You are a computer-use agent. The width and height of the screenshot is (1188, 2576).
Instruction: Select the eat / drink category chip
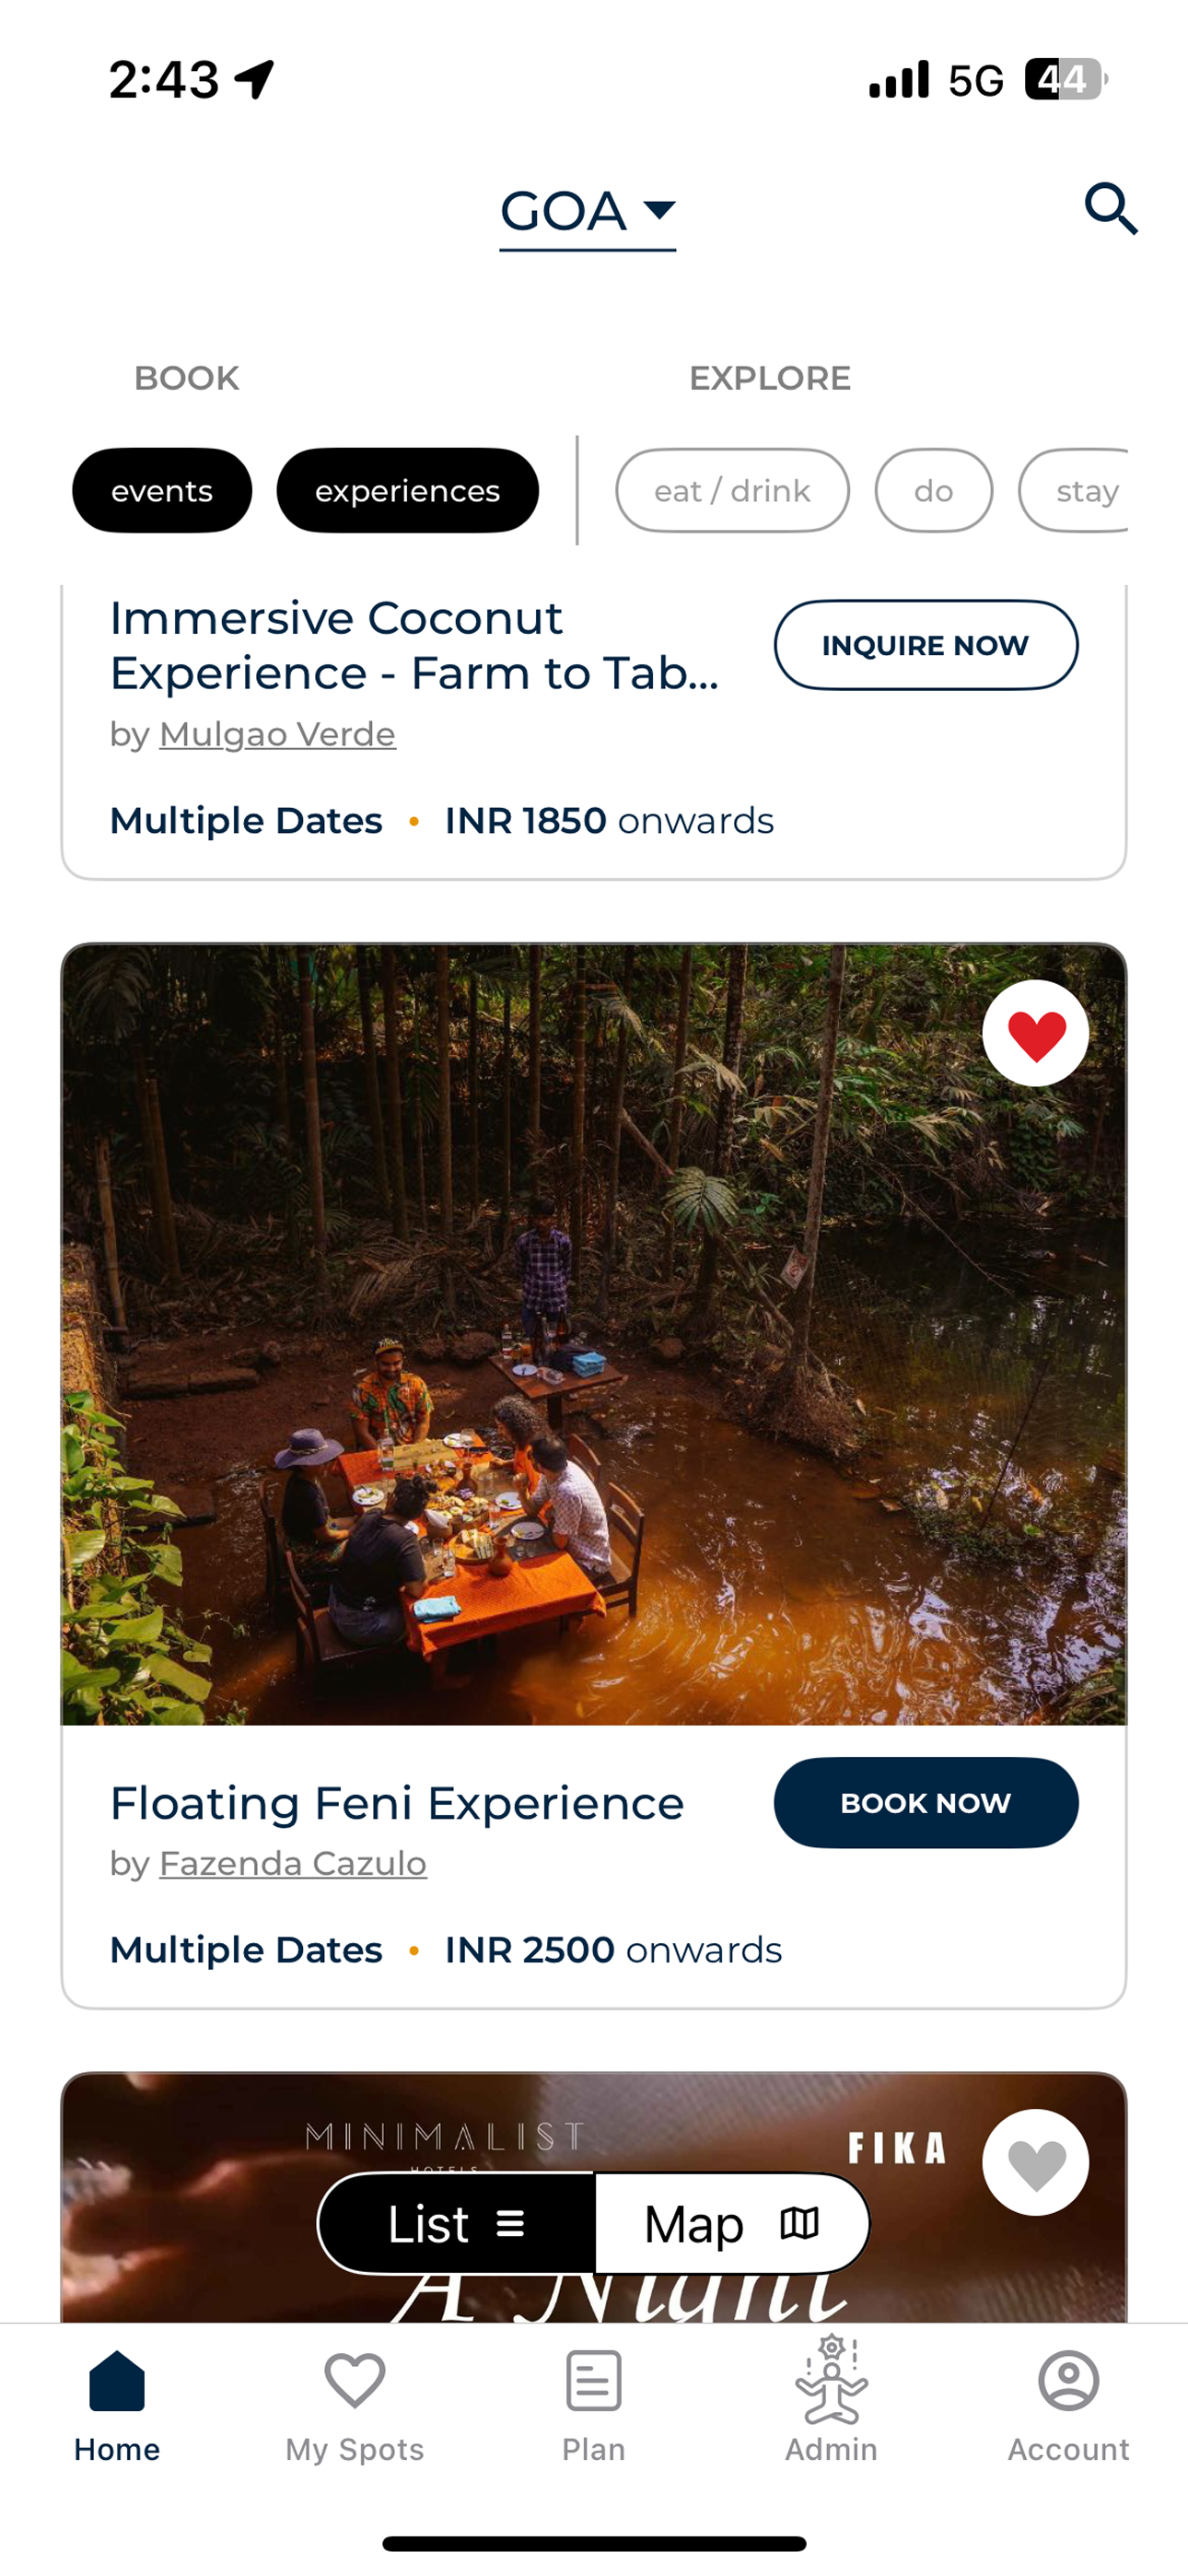pyautogui.click(x=733, y=490)
